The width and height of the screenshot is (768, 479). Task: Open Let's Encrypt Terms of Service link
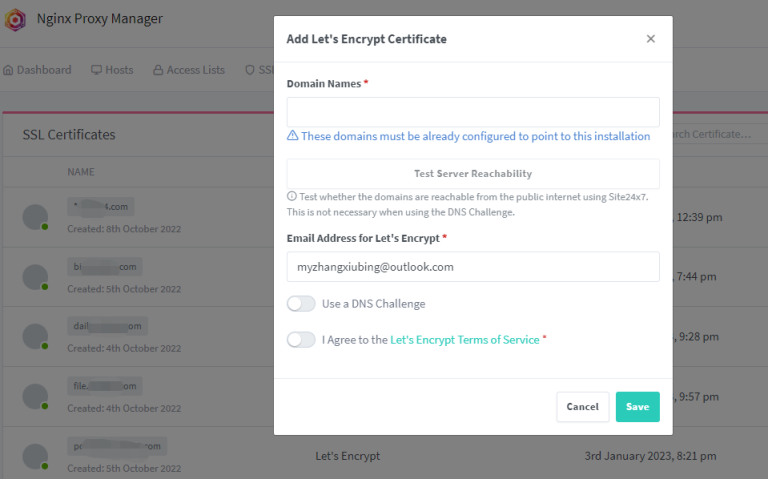click(x=464, y=339)
